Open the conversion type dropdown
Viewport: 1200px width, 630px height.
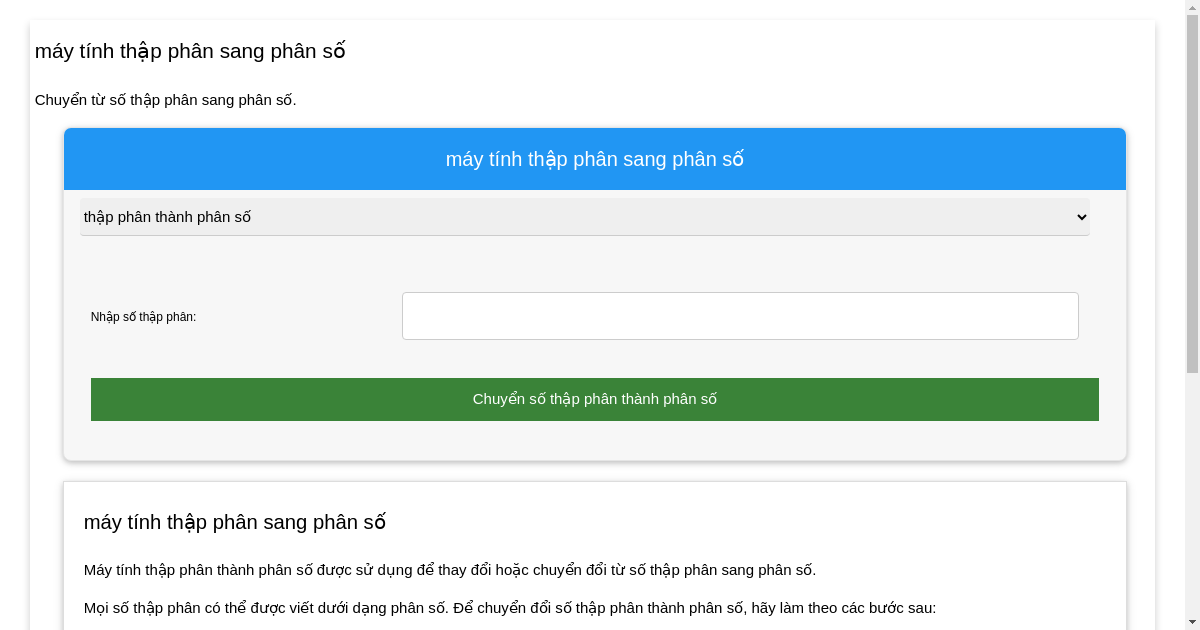584,217
